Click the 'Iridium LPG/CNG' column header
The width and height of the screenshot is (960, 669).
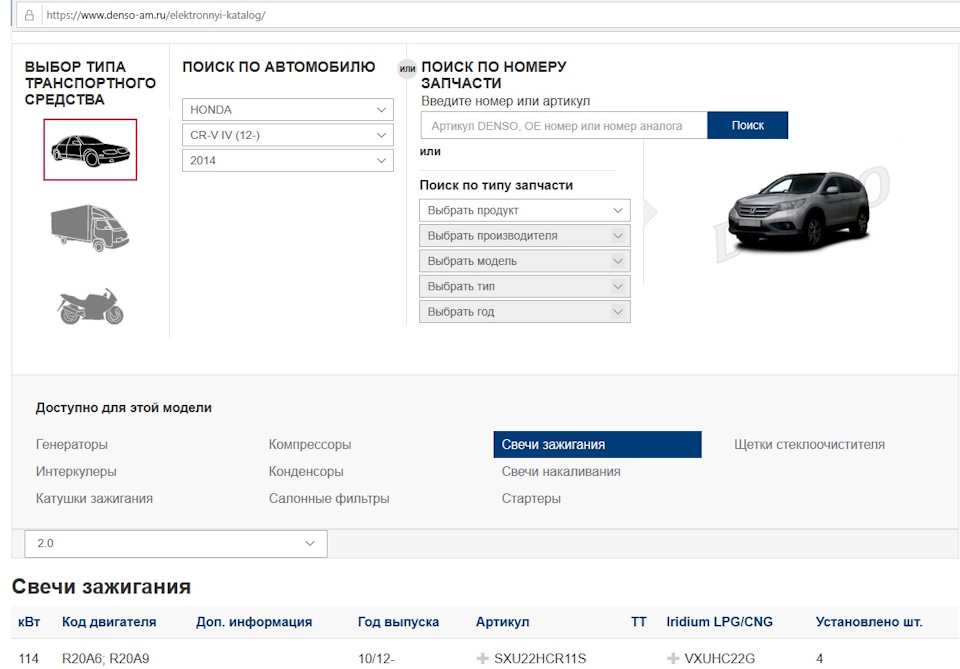(x=719, y=622)
